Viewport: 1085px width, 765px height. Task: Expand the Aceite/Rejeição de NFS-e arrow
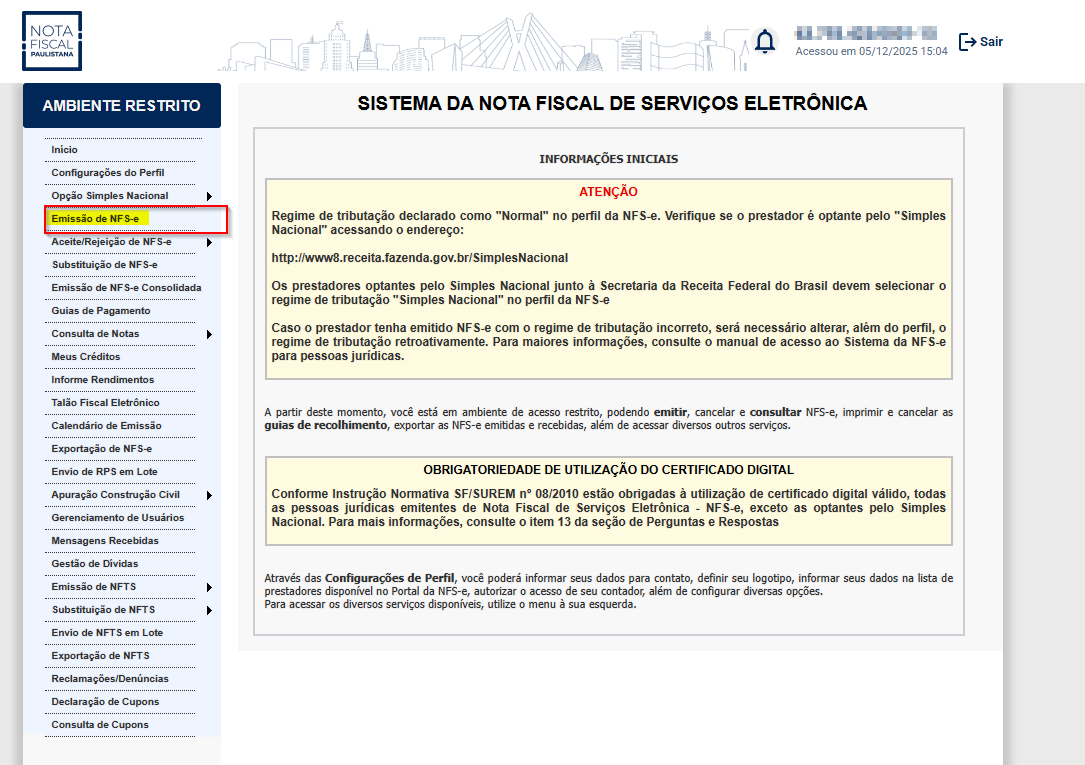coord(209,242)
